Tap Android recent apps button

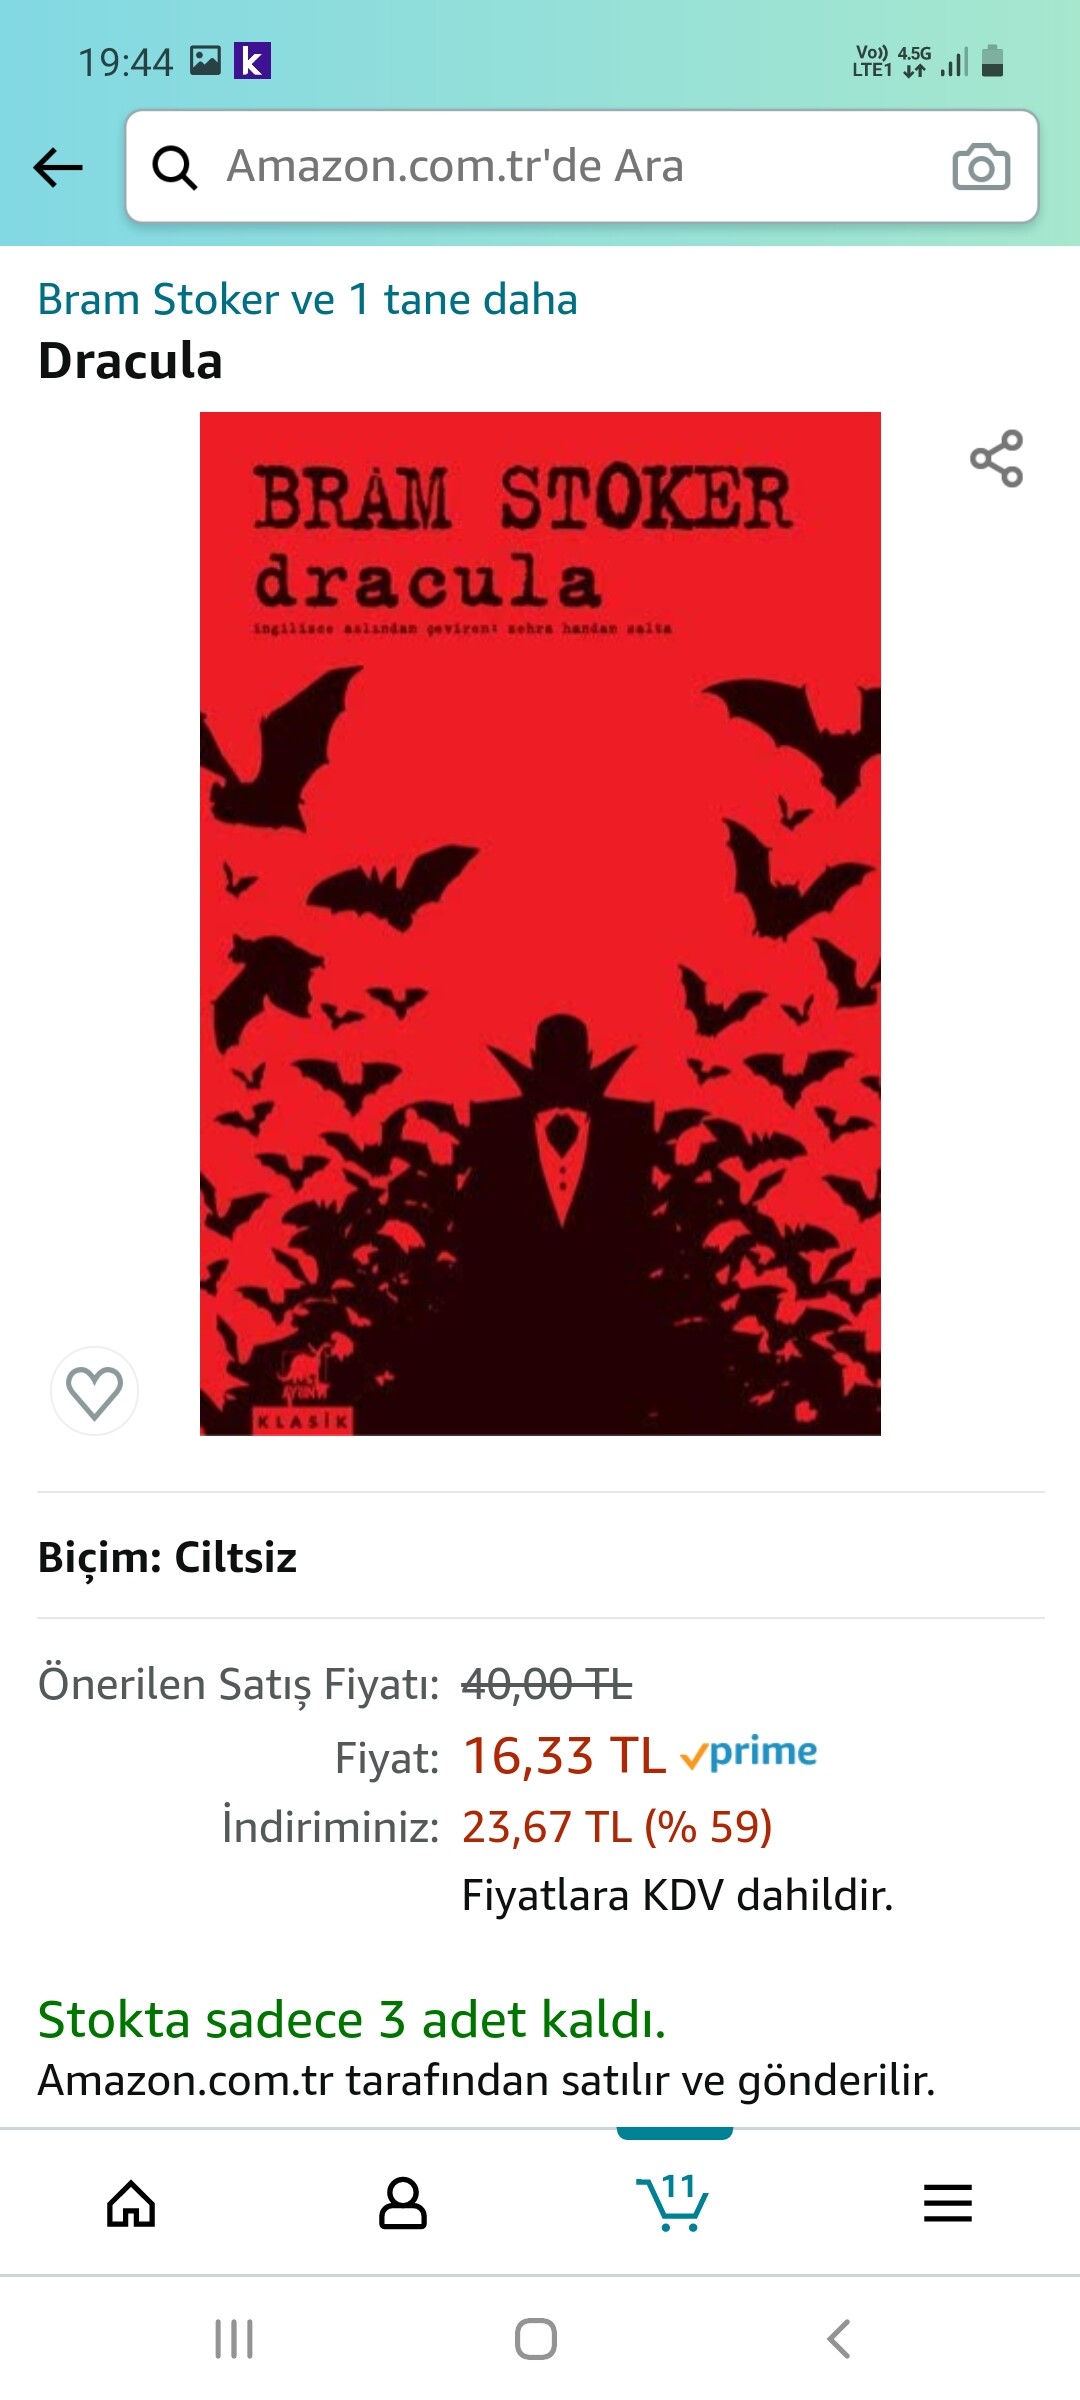234,2339
